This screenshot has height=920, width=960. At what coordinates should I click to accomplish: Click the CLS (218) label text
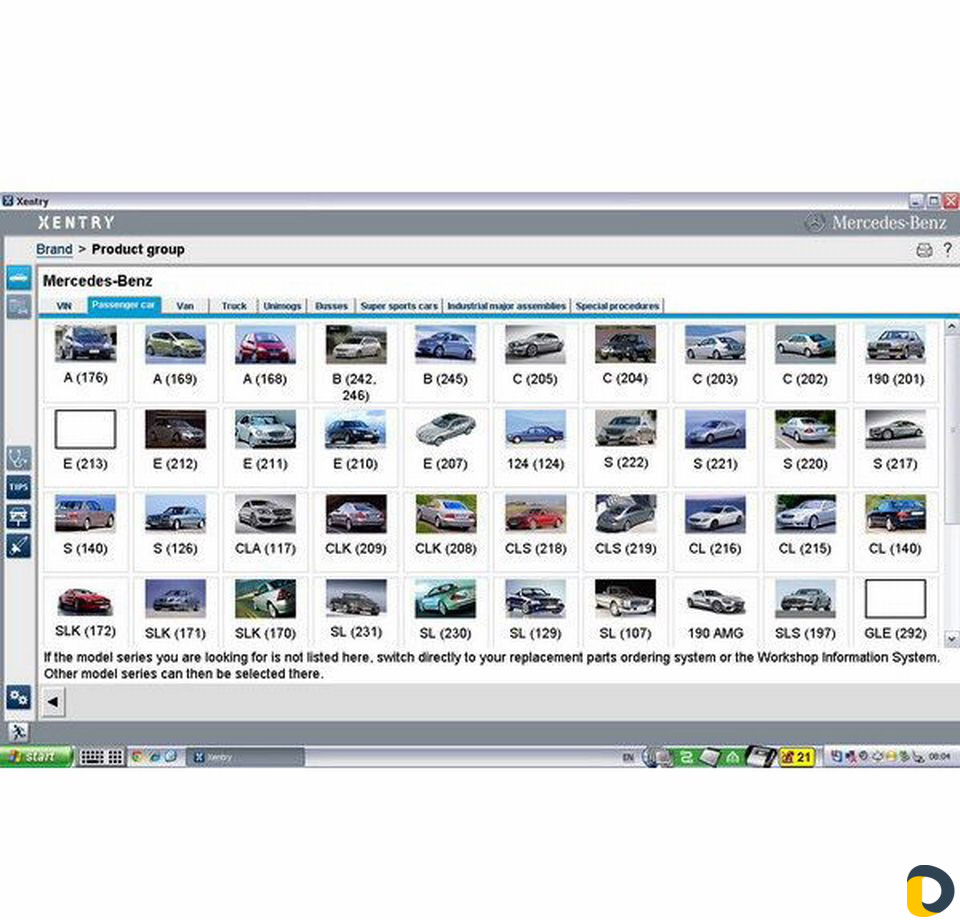tap(535, 548)
